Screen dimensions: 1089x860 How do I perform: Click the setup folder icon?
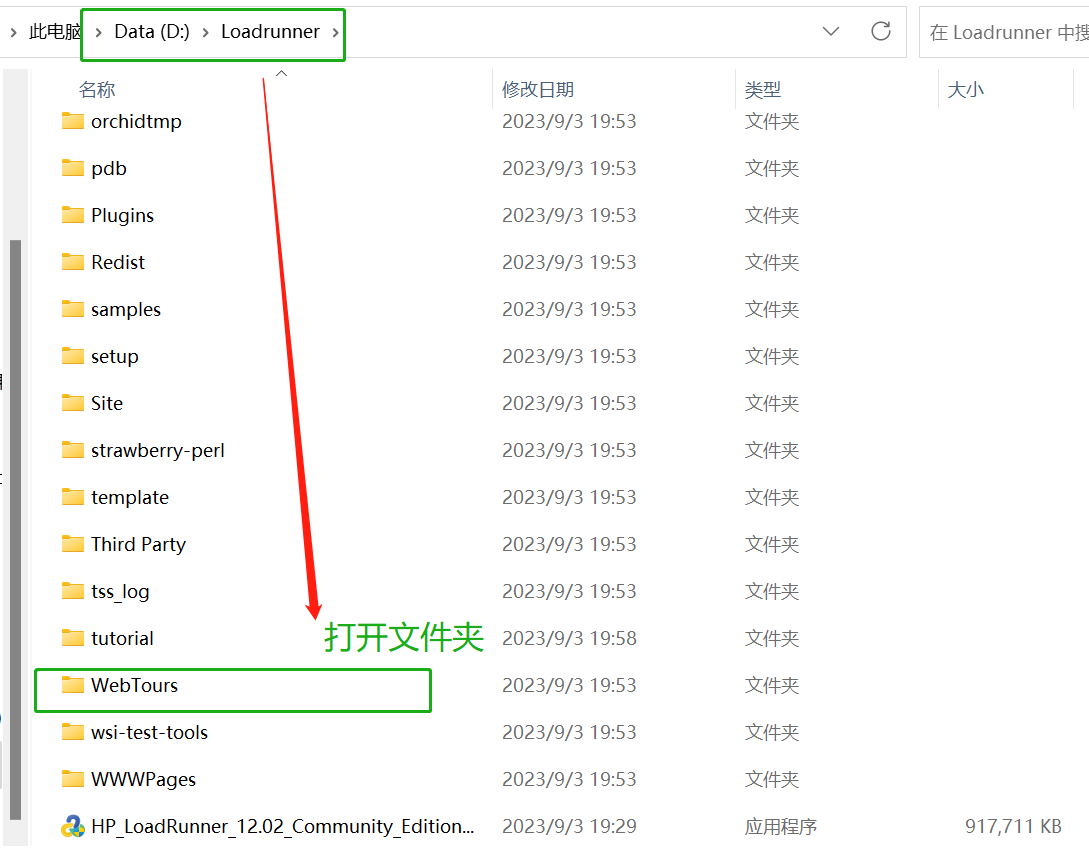tap(72, 356)
